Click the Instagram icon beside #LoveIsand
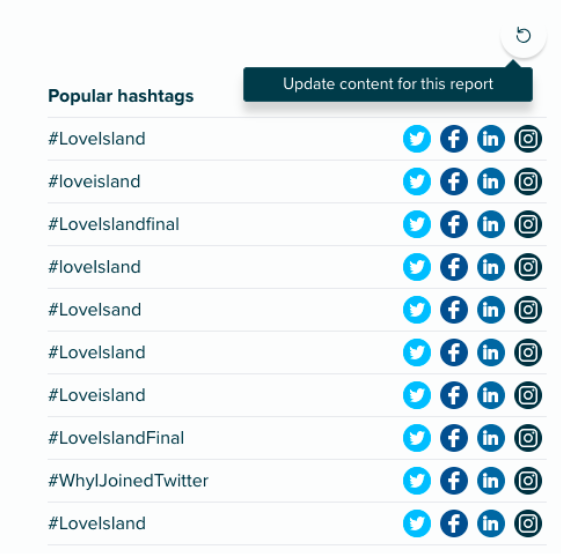The height and width of the screenshot is (555, 561). pos(528,310)
